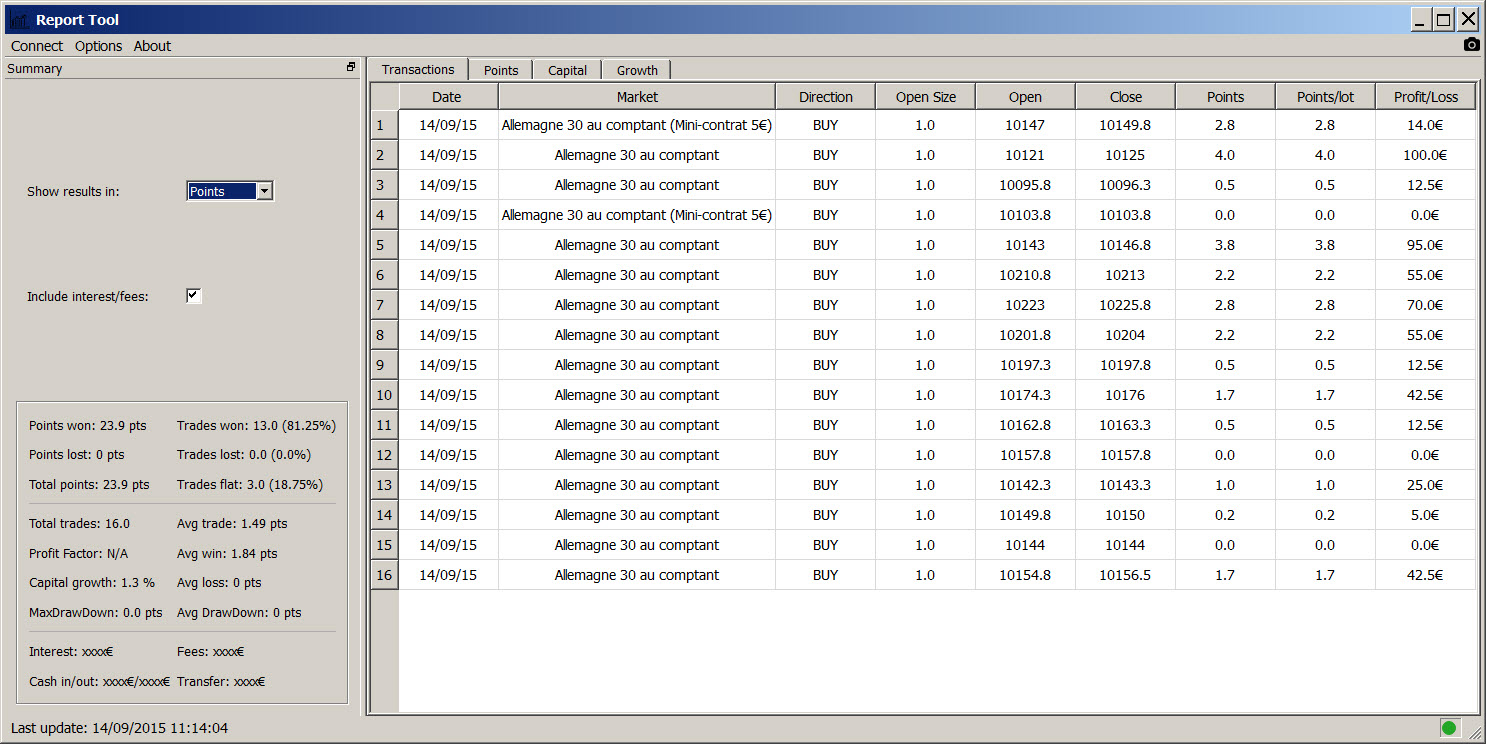Select row 16 via its row header

[384, 575]
